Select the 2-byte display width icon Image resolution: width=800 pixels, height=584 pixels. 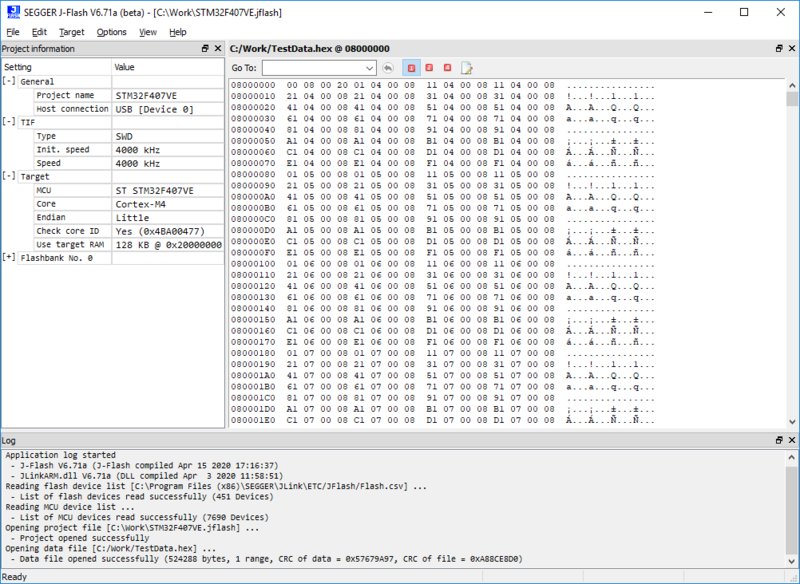(x=429, y=67)
